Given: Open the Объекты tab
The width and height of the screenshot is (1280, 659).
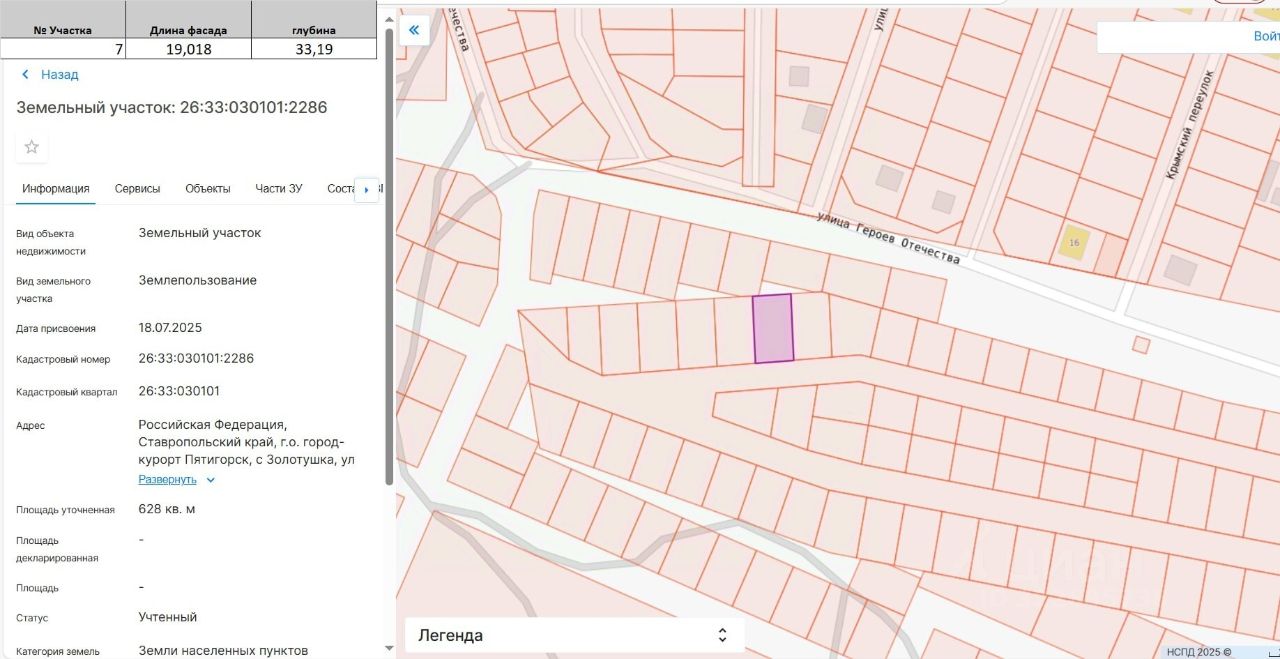Looking at the screenshot, I should tap(208, 189).
